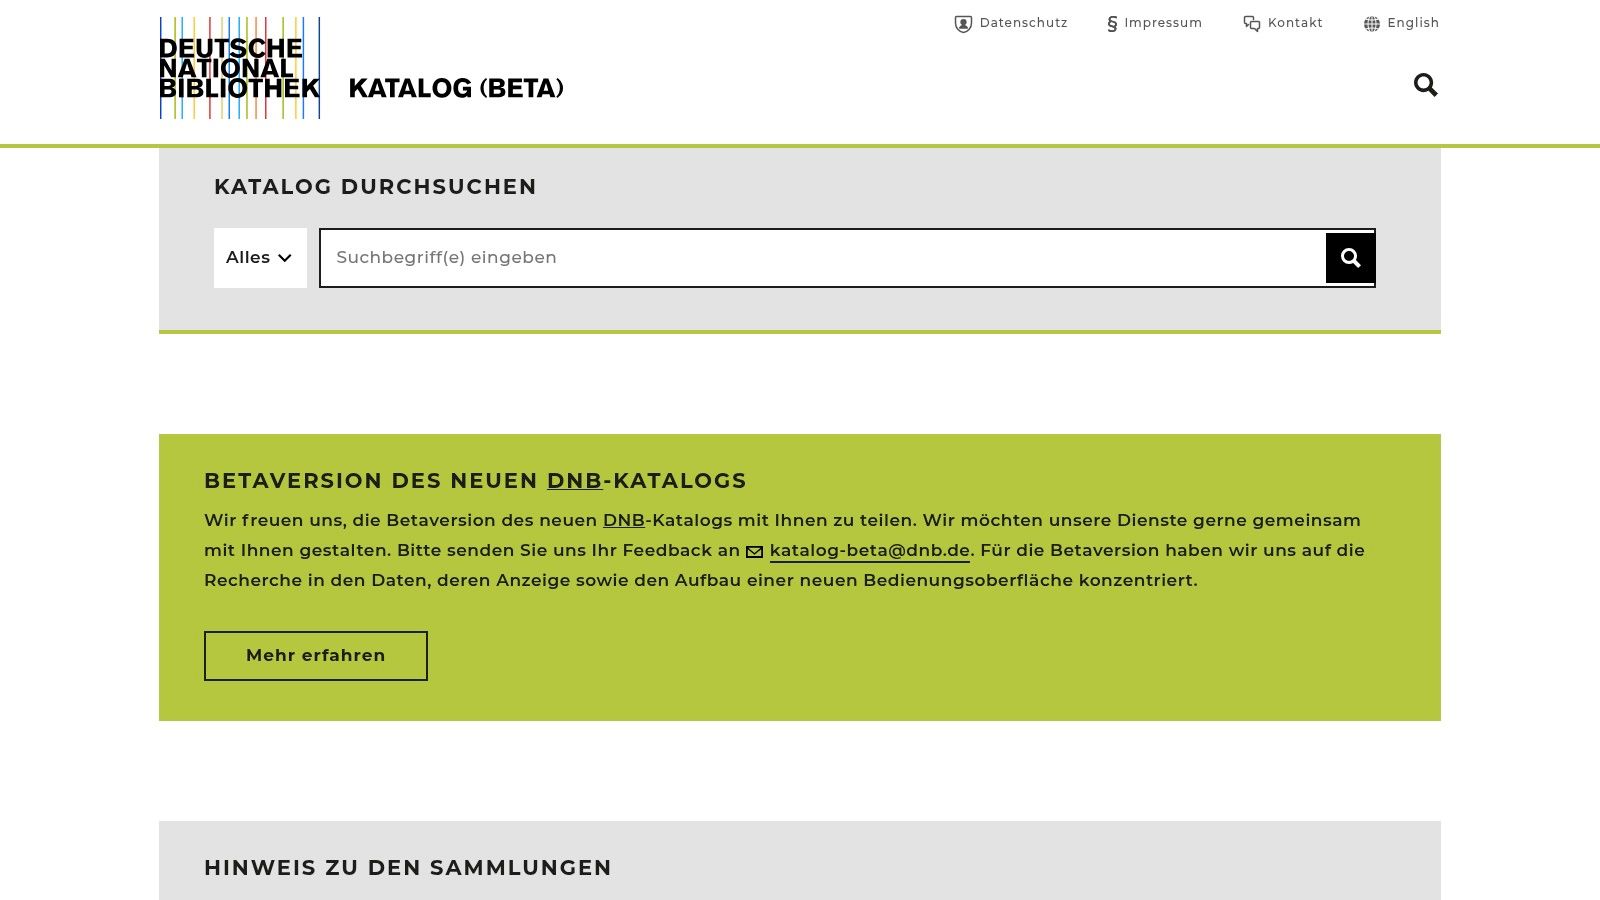The image size is (1600, 900).
Task: Click the black search submit magnifier
Action: click(x=1349, y=257)
